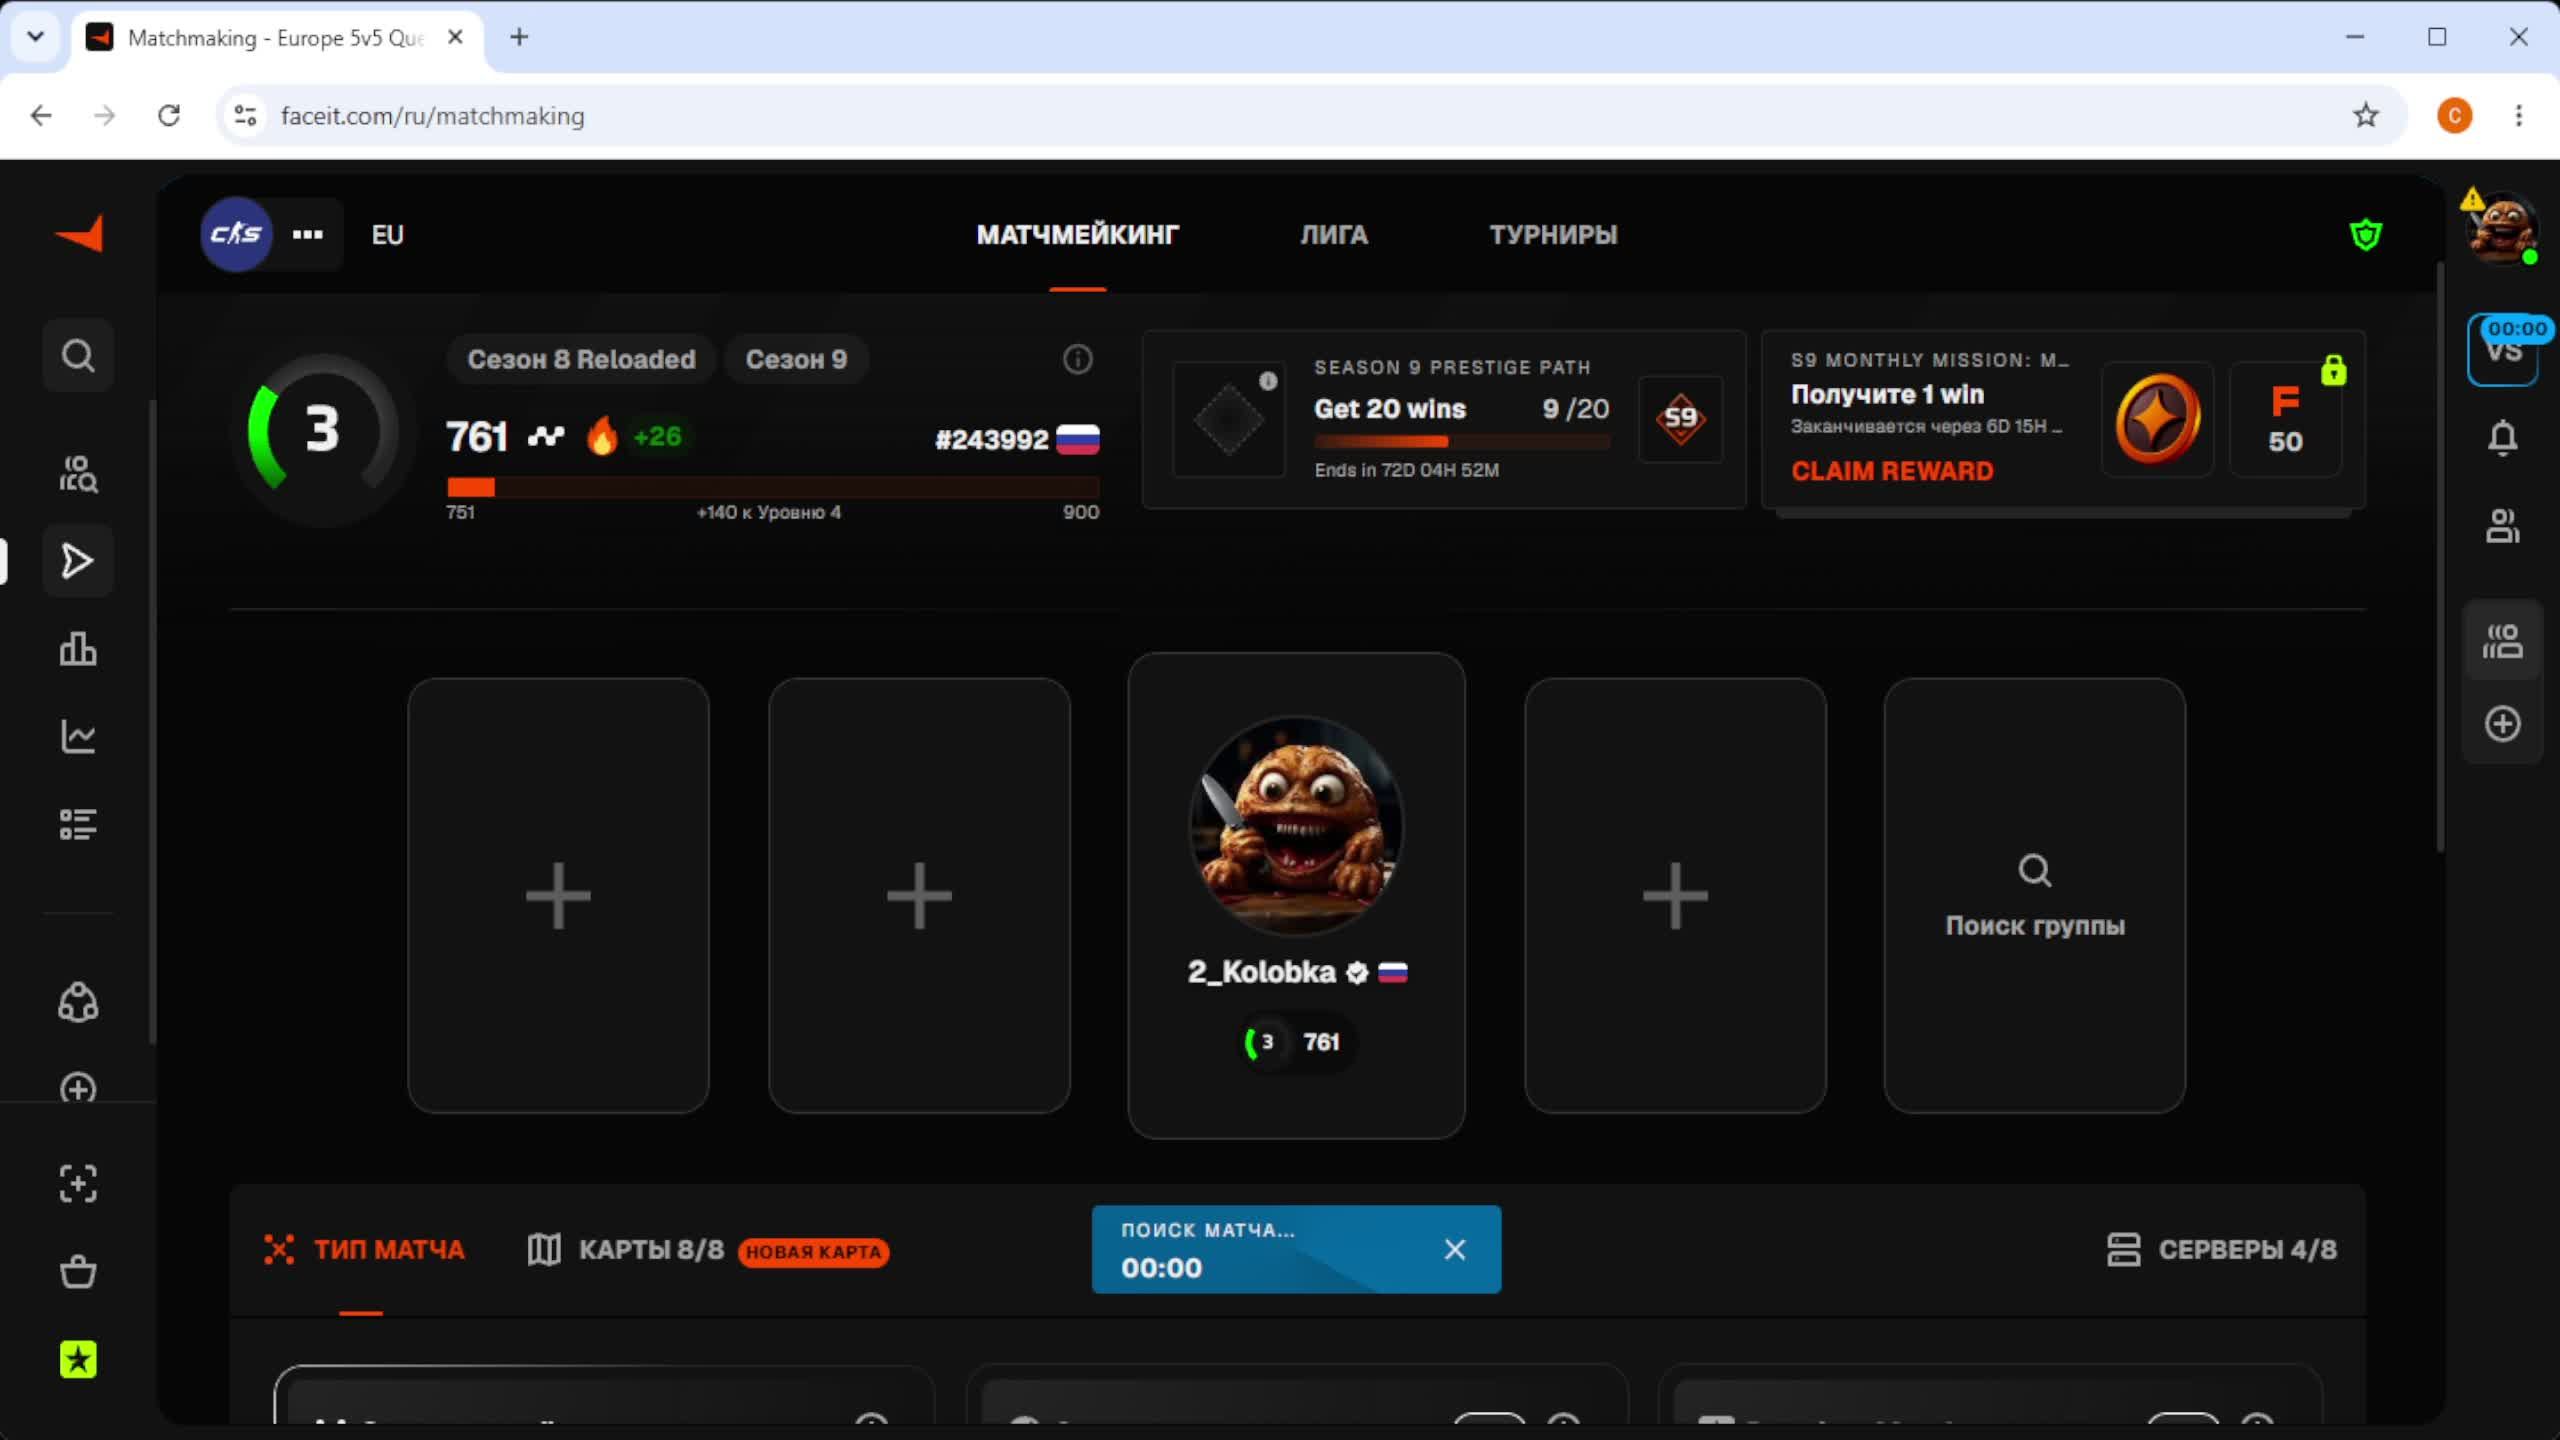Click Поиск группы to find a party
Screen dimensions: 2560x1440
pos(2035,896)
